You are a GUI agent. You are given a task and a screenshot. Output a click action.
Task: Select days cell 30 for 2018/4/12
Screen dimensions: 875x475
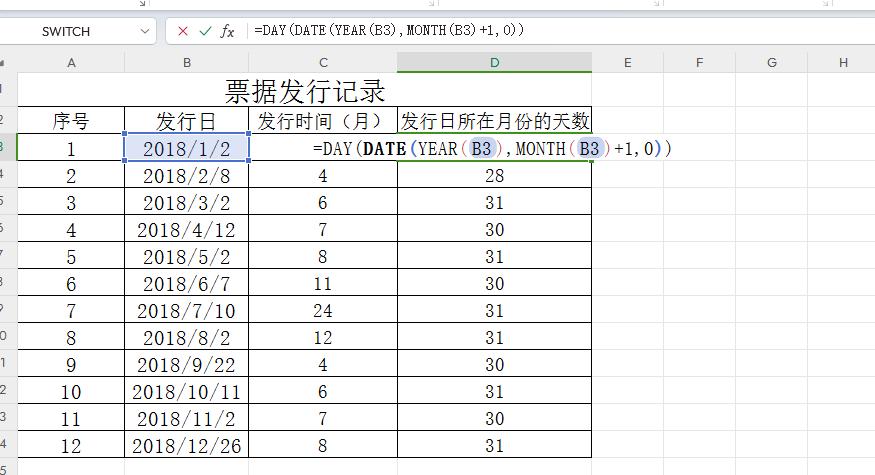click(494, 229)
